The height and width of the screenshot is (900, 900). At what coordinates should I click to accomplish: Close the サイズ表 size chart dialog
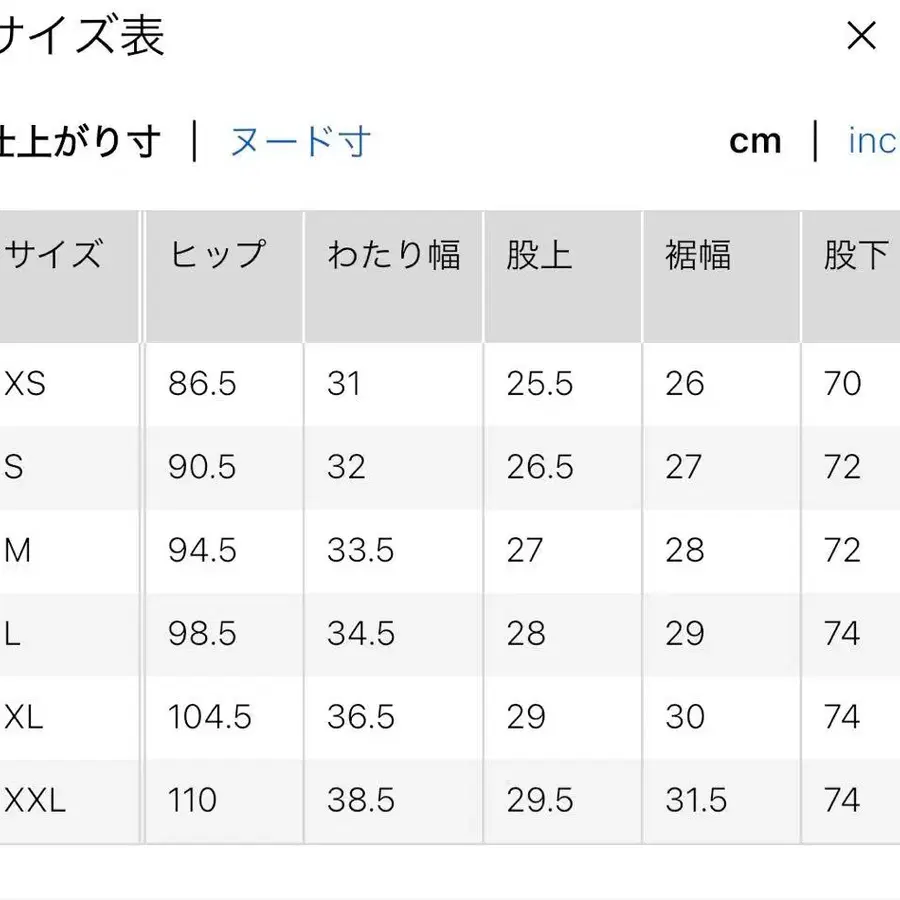861,36
